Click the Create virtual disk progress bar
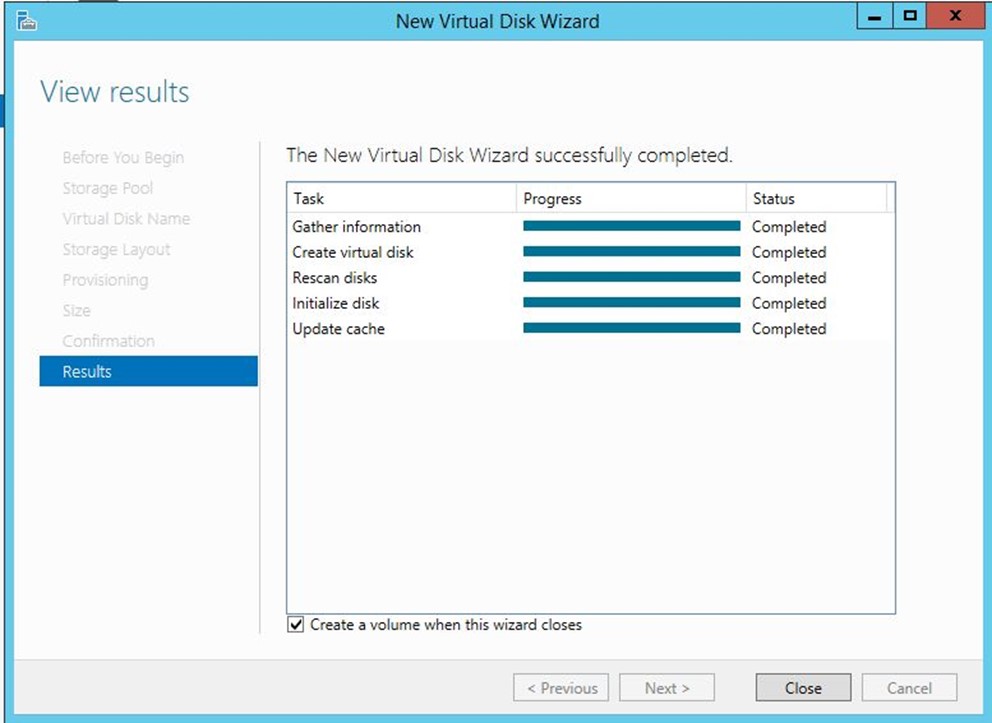The height and width of the screenshot is (723, 992). coord(631,251)
